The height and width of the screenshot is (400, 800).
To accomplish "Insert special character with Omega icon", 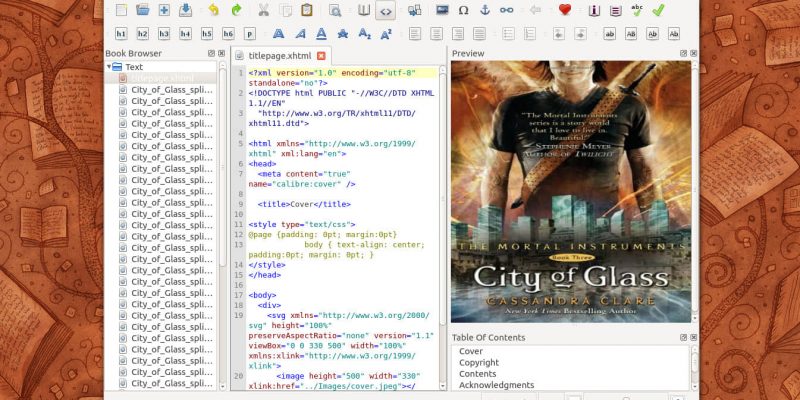I will [x=463, y=10].
